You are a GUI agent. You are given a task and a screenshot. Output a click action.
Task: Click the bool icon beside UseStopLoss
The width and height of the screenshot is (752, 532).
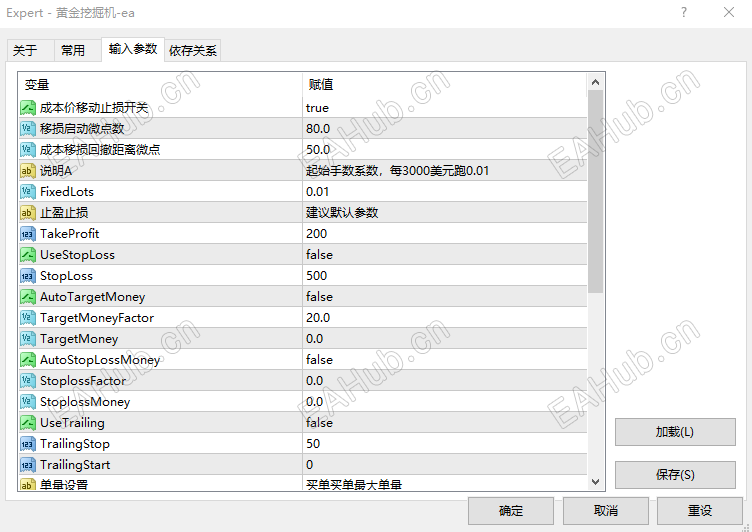coord(28,255)
